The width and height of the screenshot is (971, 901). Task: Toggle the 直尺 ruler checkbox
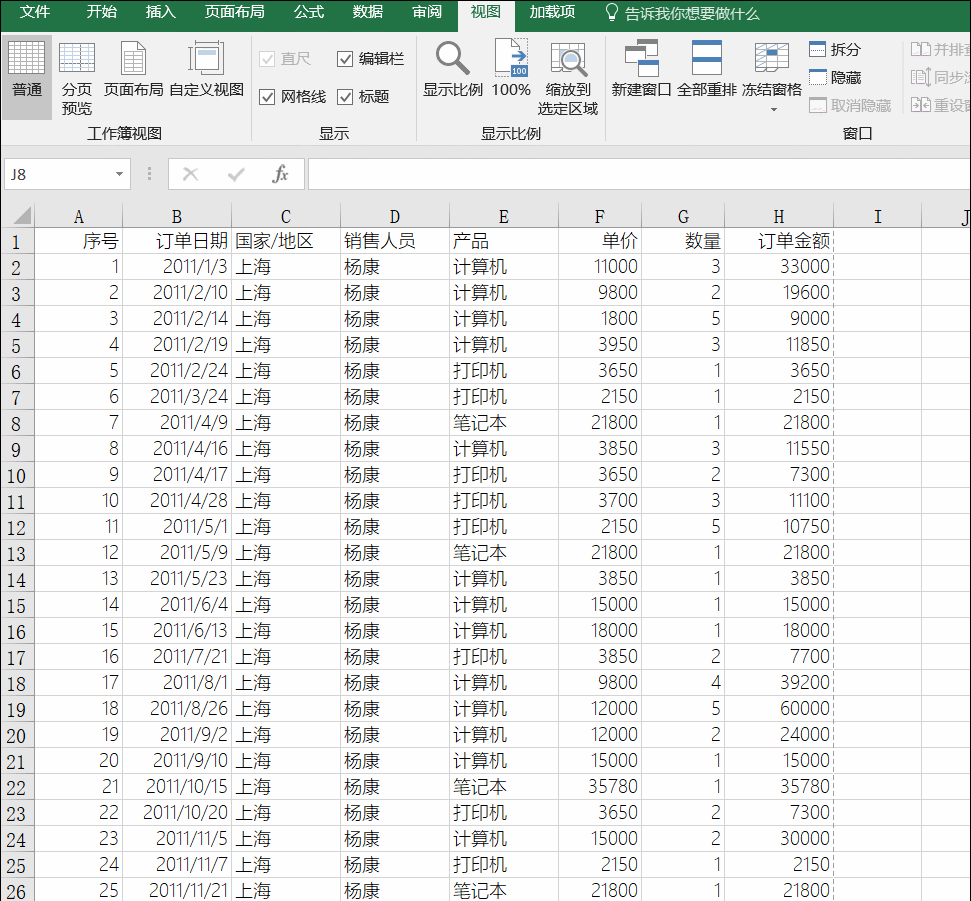267,59
